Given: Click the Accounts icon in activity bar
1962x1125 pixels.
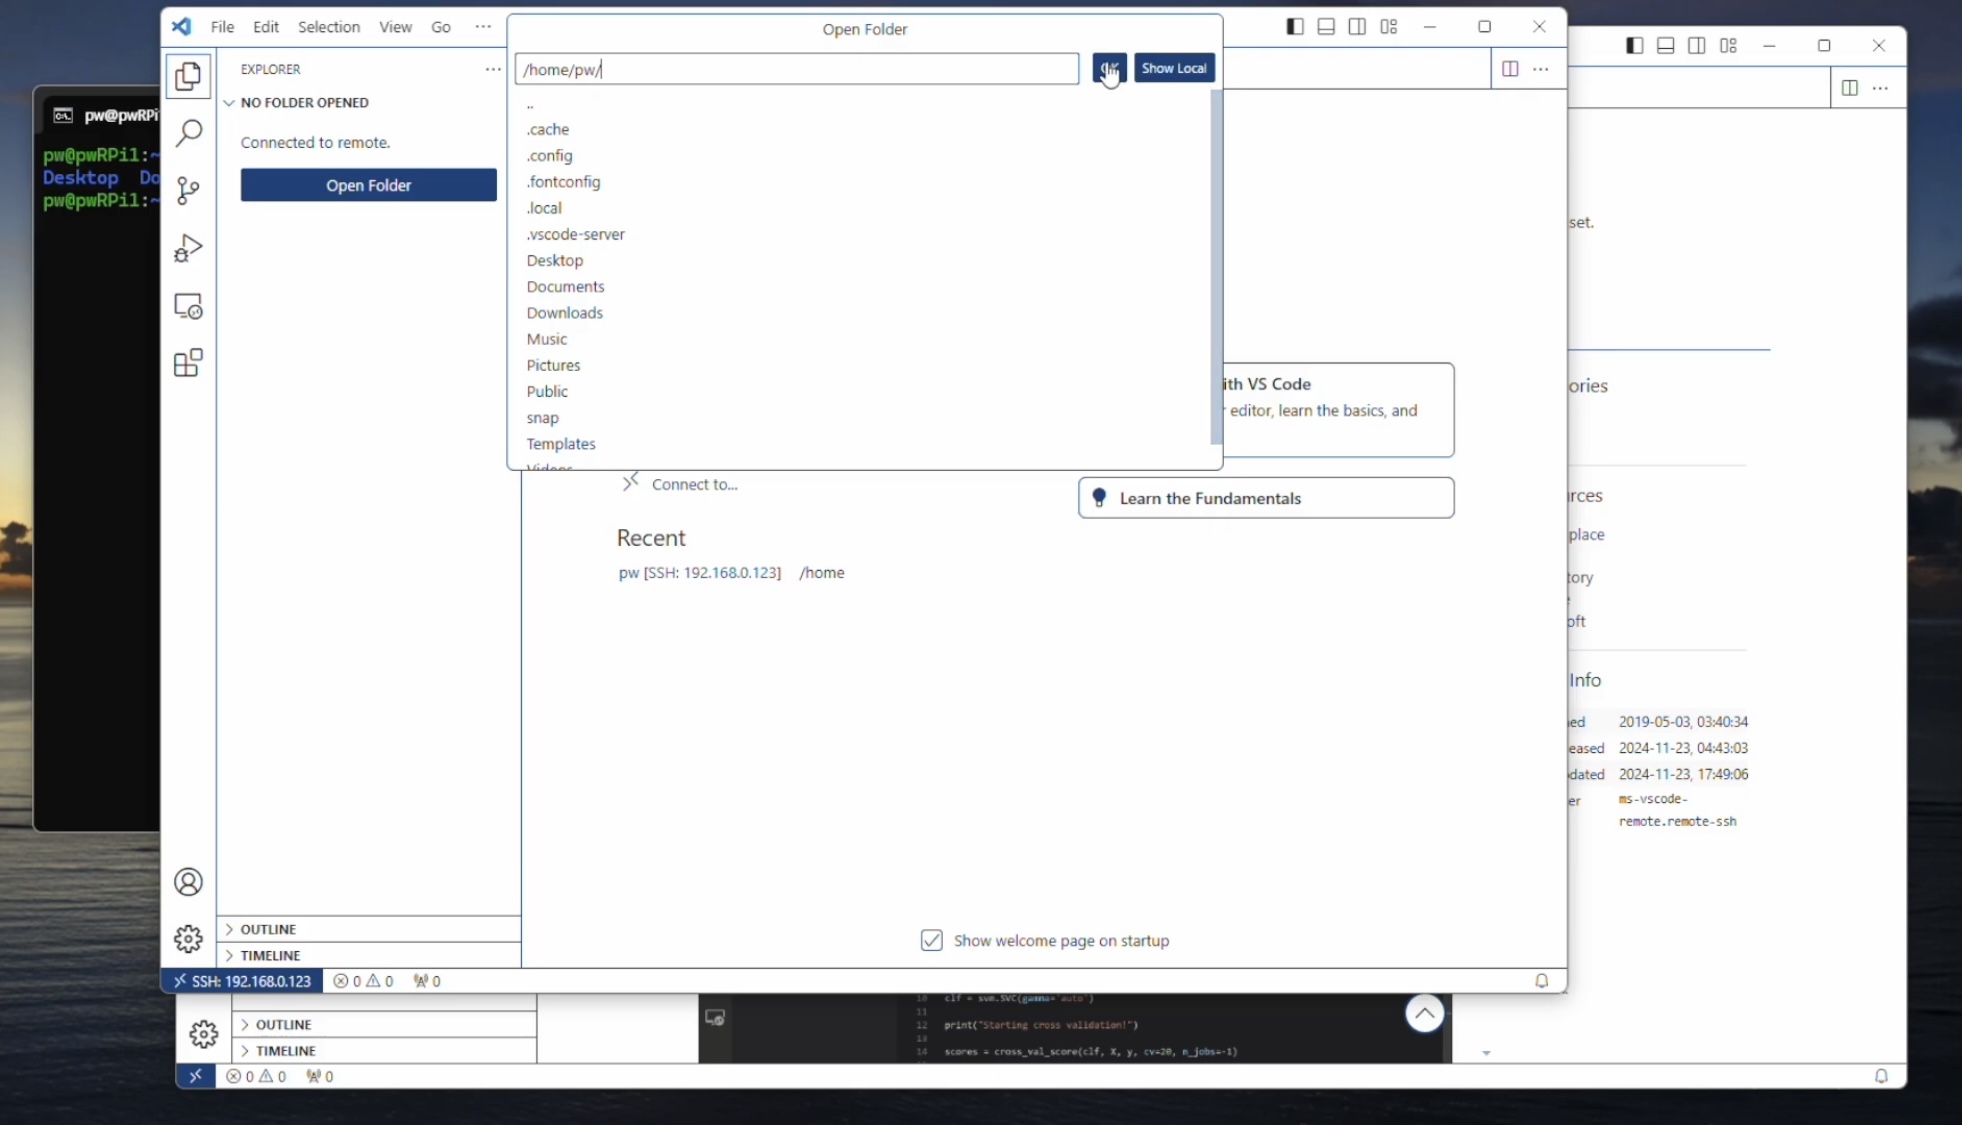Looking at the screenshot, I should [188, 882].
